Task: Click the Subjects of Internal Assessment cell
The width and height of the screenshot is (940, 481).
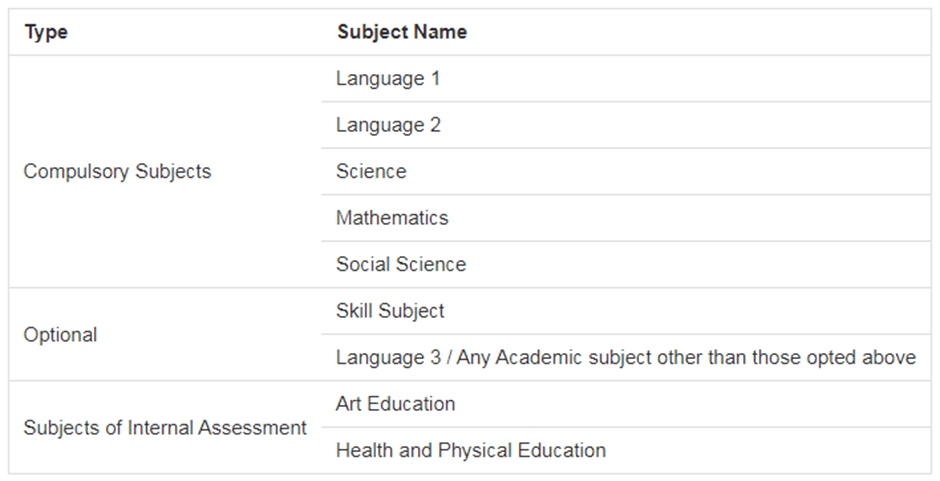Action: click(165, 427)
